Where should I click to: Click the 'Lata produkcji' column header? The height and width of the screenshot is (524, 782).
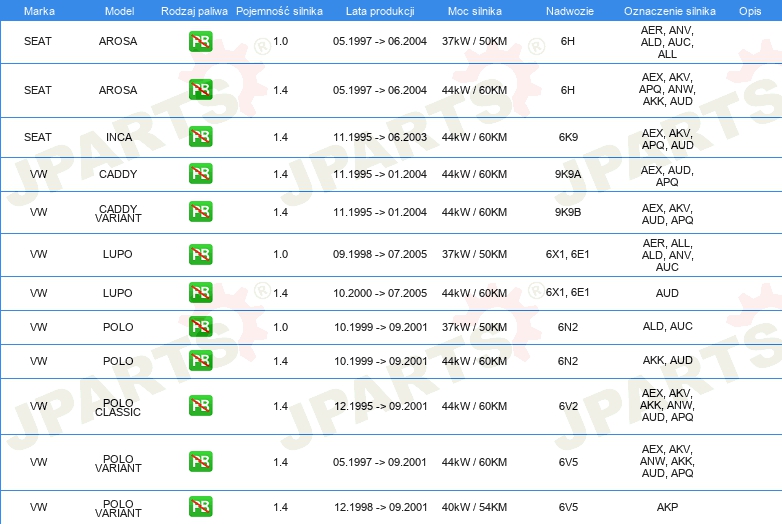380,10
